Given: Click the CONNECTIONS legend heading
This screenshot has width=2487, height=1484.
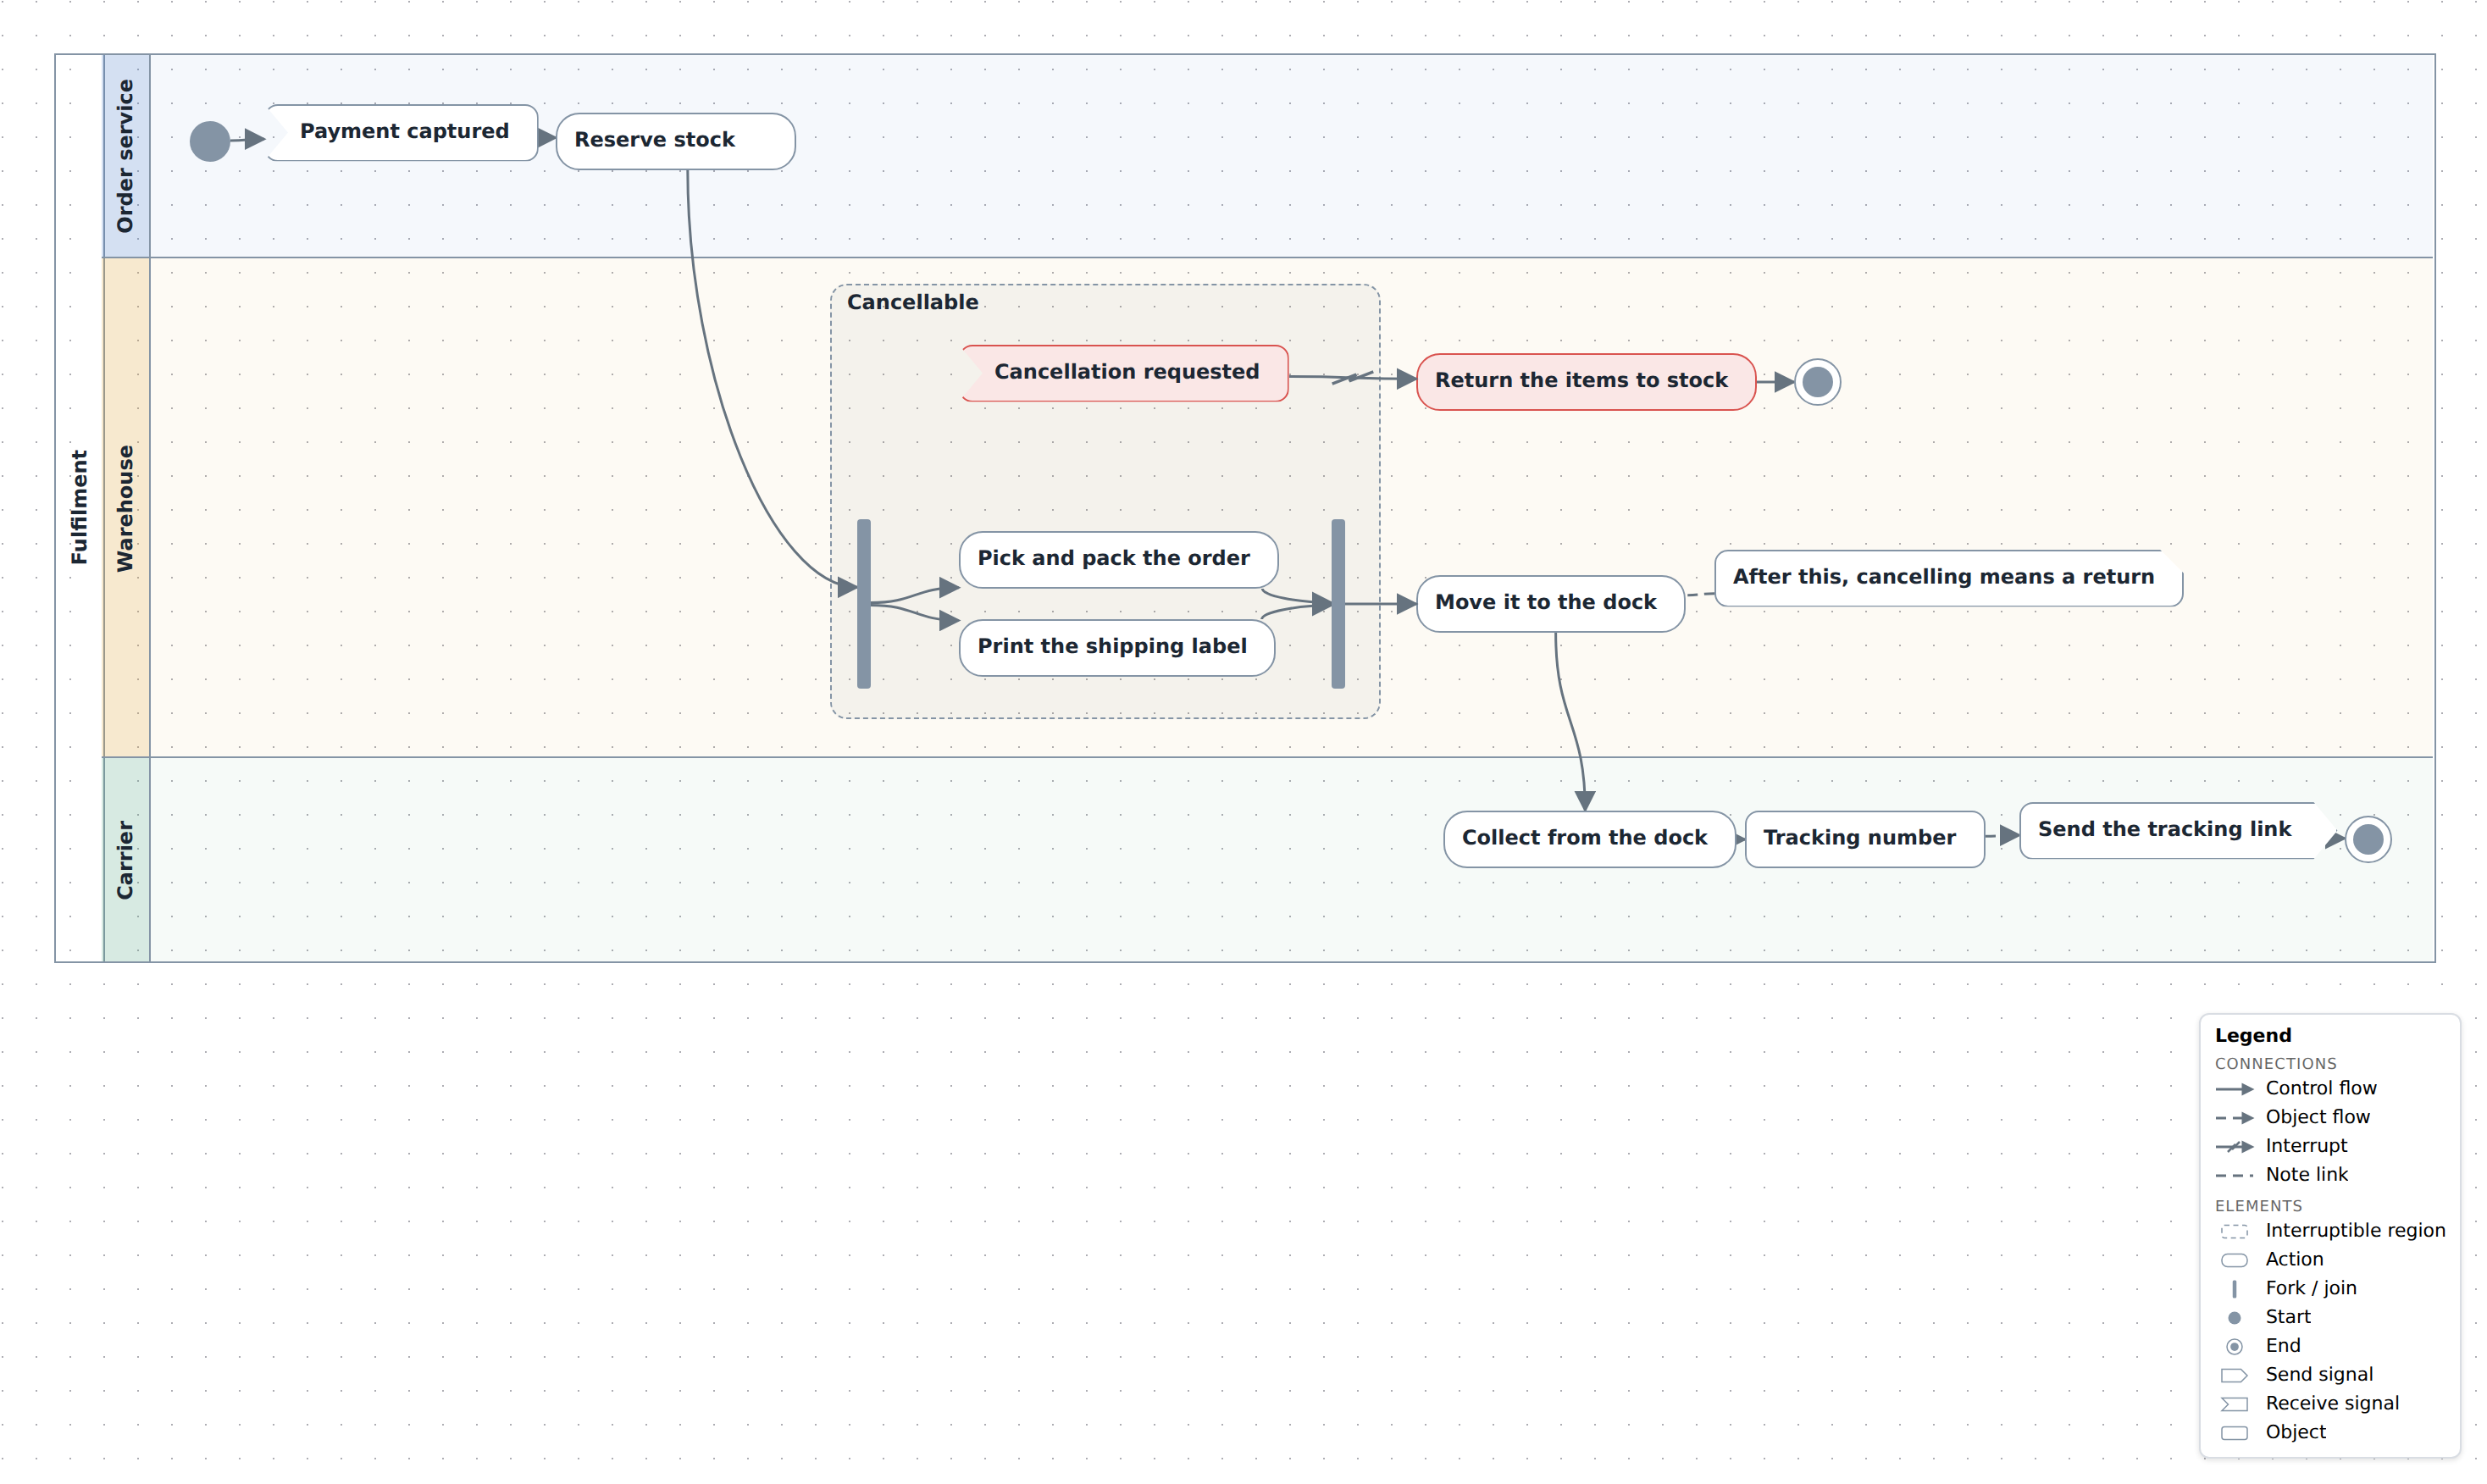Looking at the screenshot, I should coord(2275,1064).
